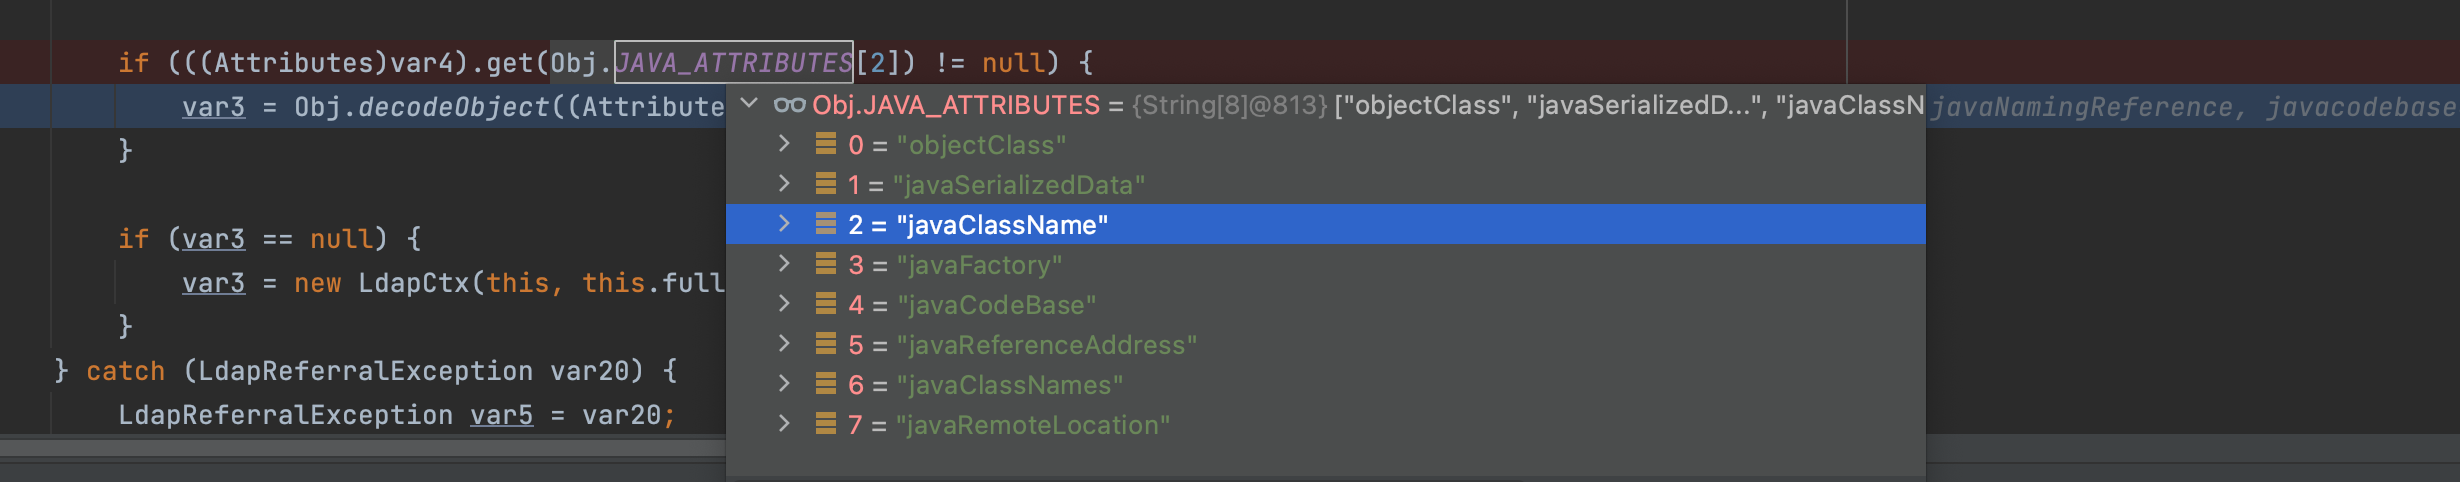2460x482 pixels.
Task: Click the horizontal scrollbar below the editor
Action: point(363,448)
